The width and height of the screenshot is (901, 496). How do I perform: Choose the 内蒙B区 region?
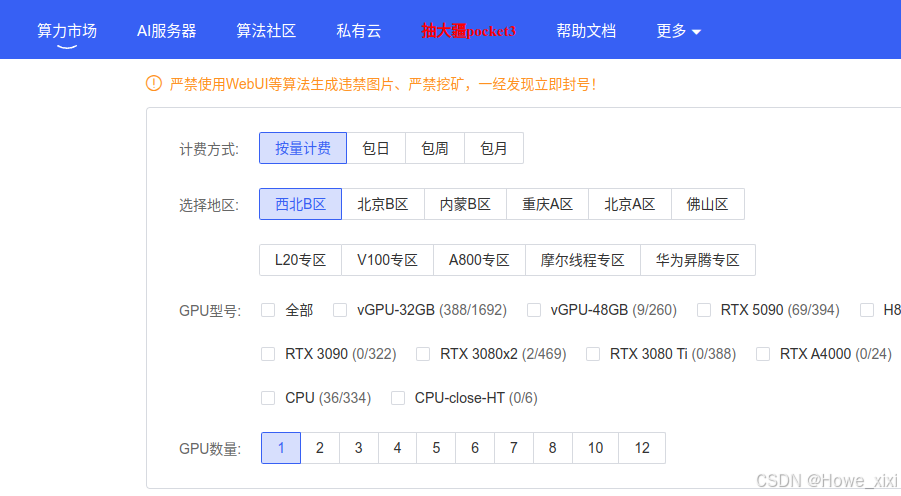(465, 204)
